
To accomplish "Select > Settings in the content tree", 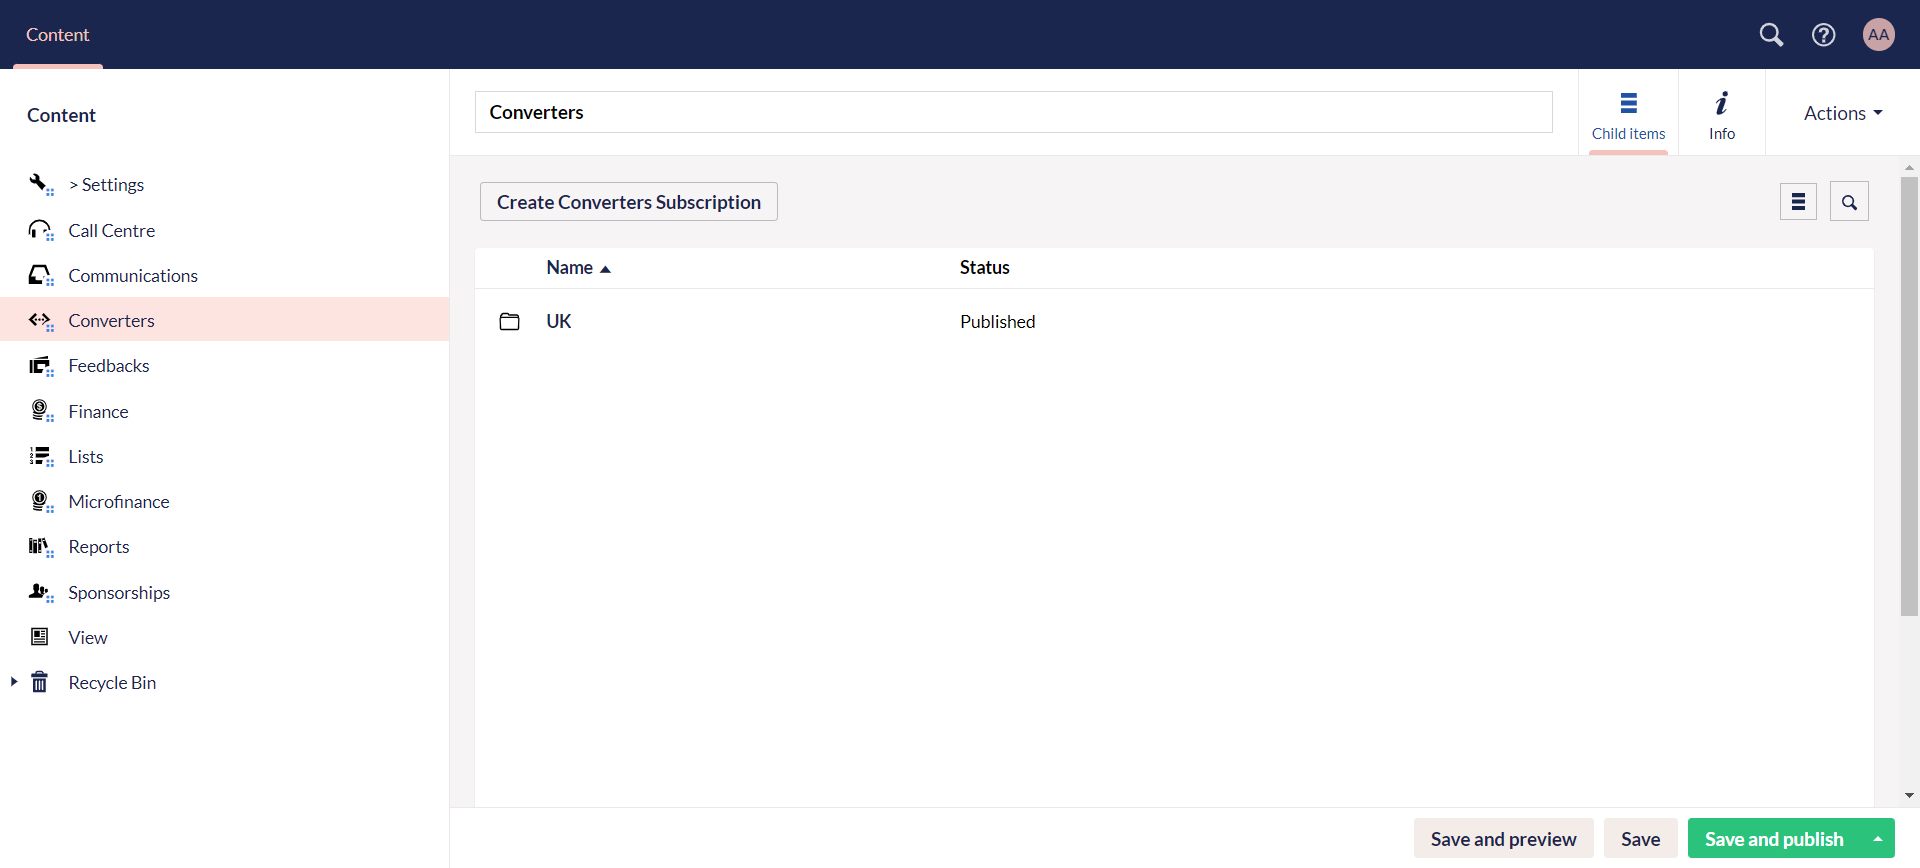I will coord(106,184).
